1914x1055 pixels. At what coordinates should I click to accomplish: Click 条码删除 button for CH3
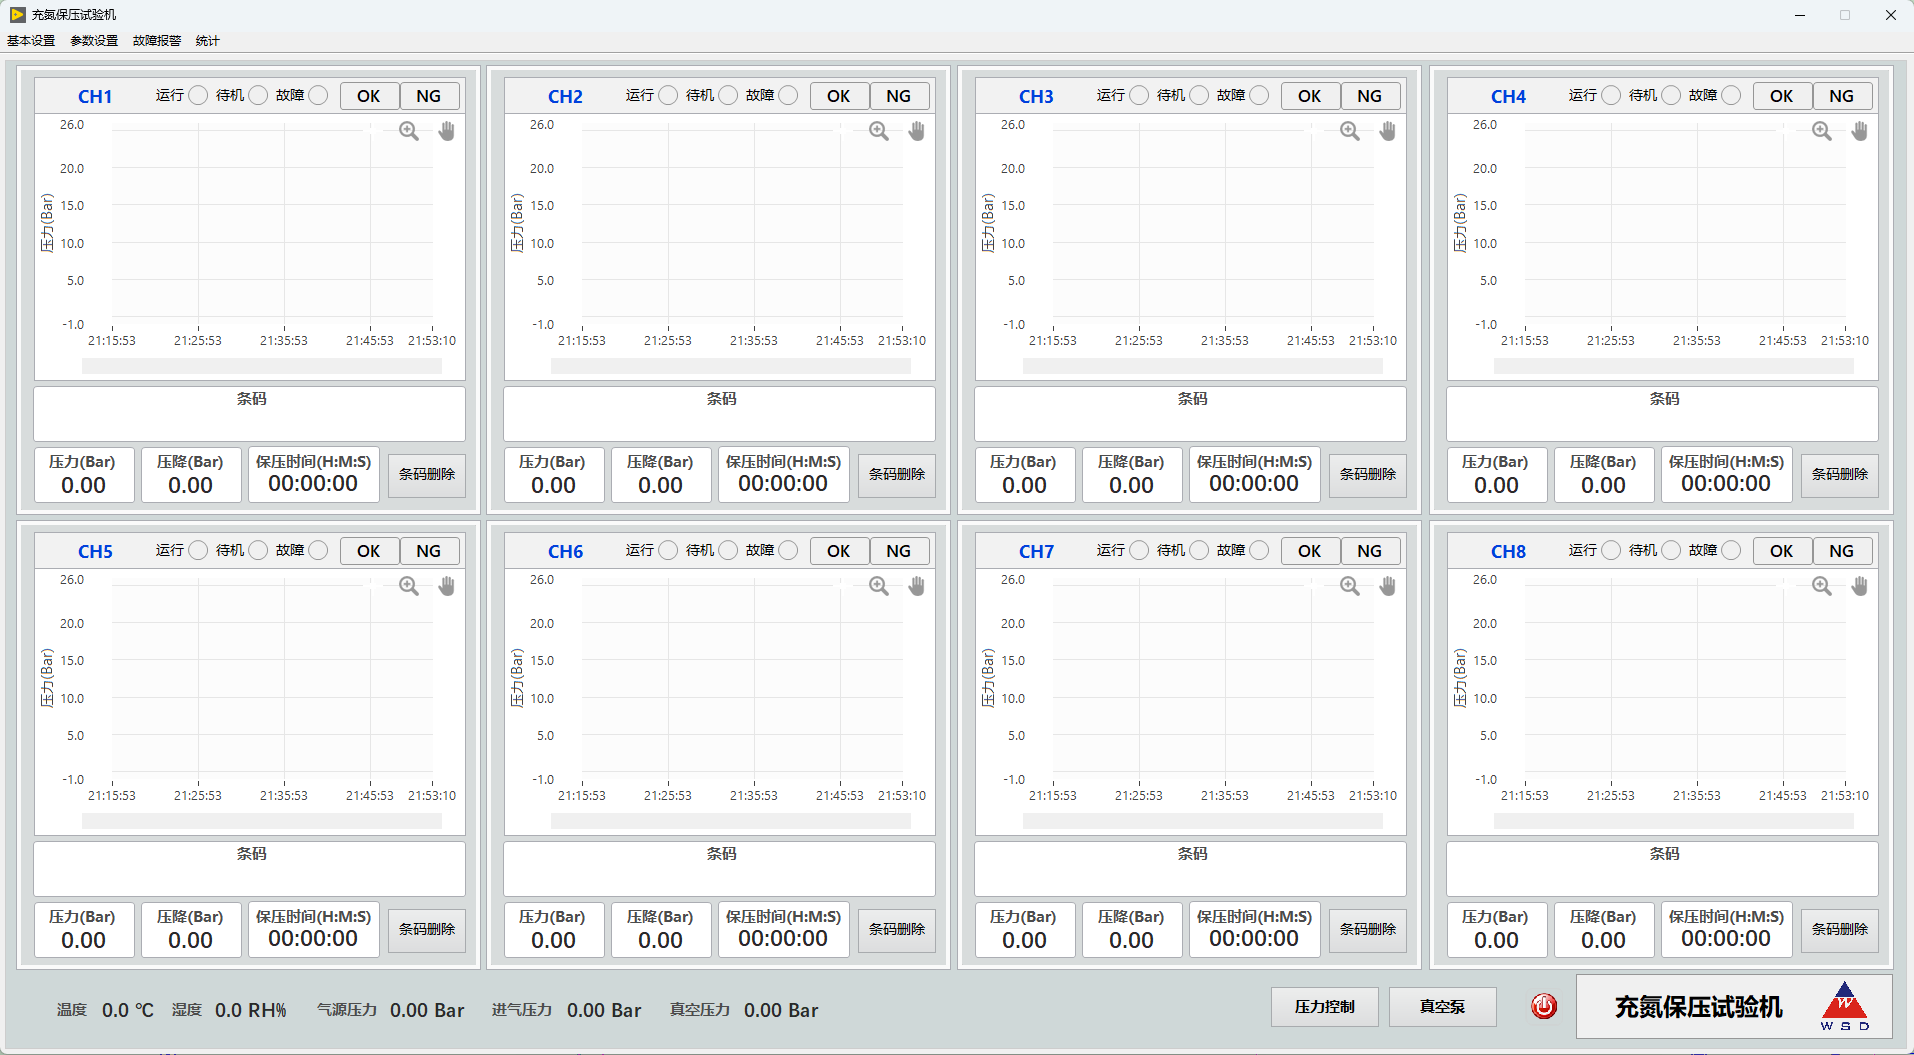[1368, 474]
